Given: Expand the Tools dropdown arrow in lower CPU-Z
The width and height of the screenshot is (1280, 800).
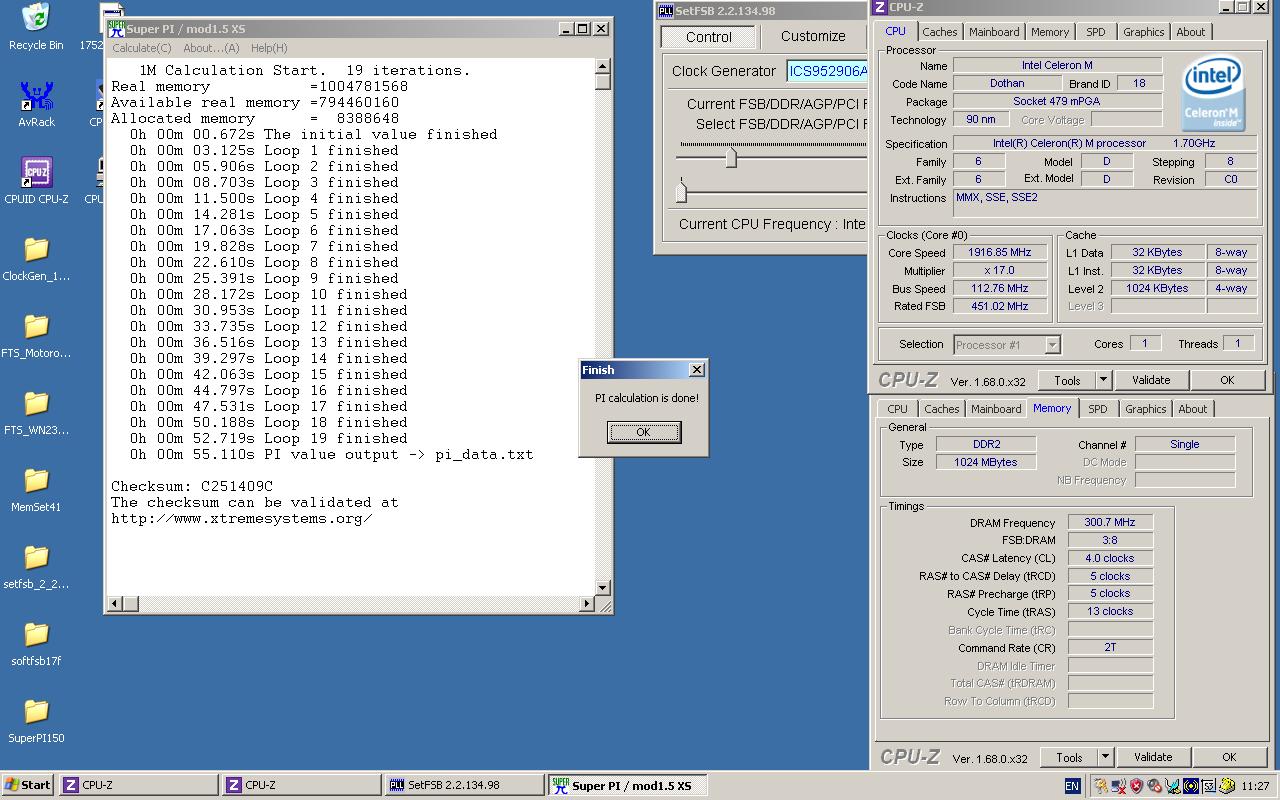Looking at the screenshot, I should pyautogui.click(x=1106, y=757).
